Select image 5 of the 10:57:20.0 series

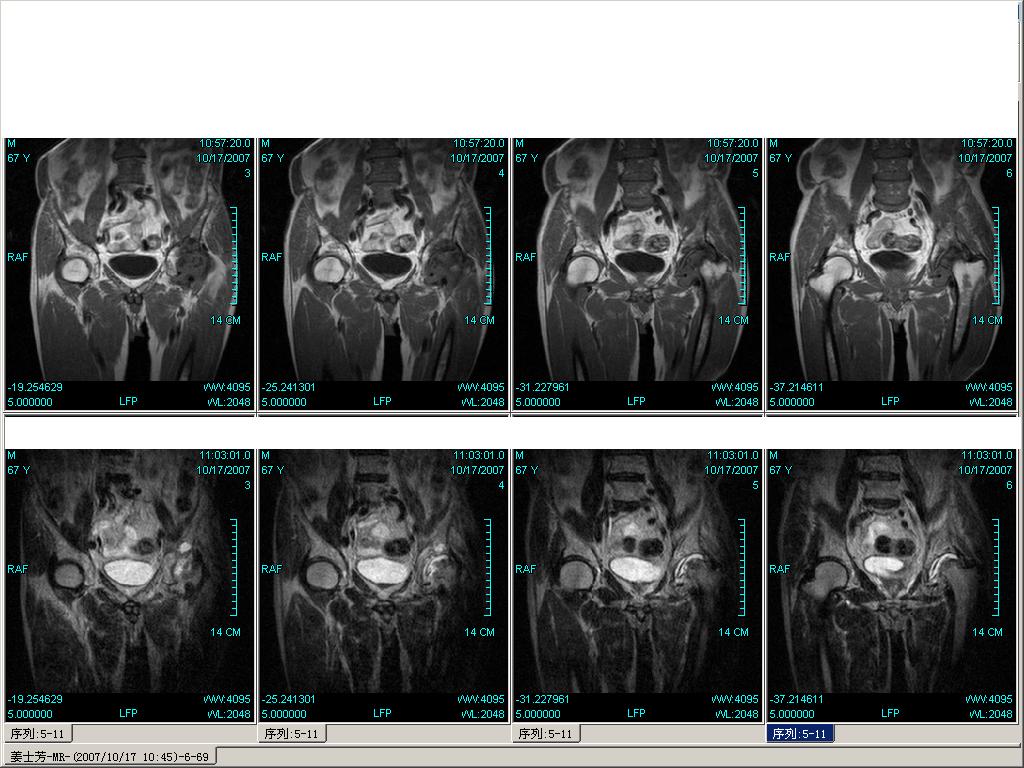637,274
